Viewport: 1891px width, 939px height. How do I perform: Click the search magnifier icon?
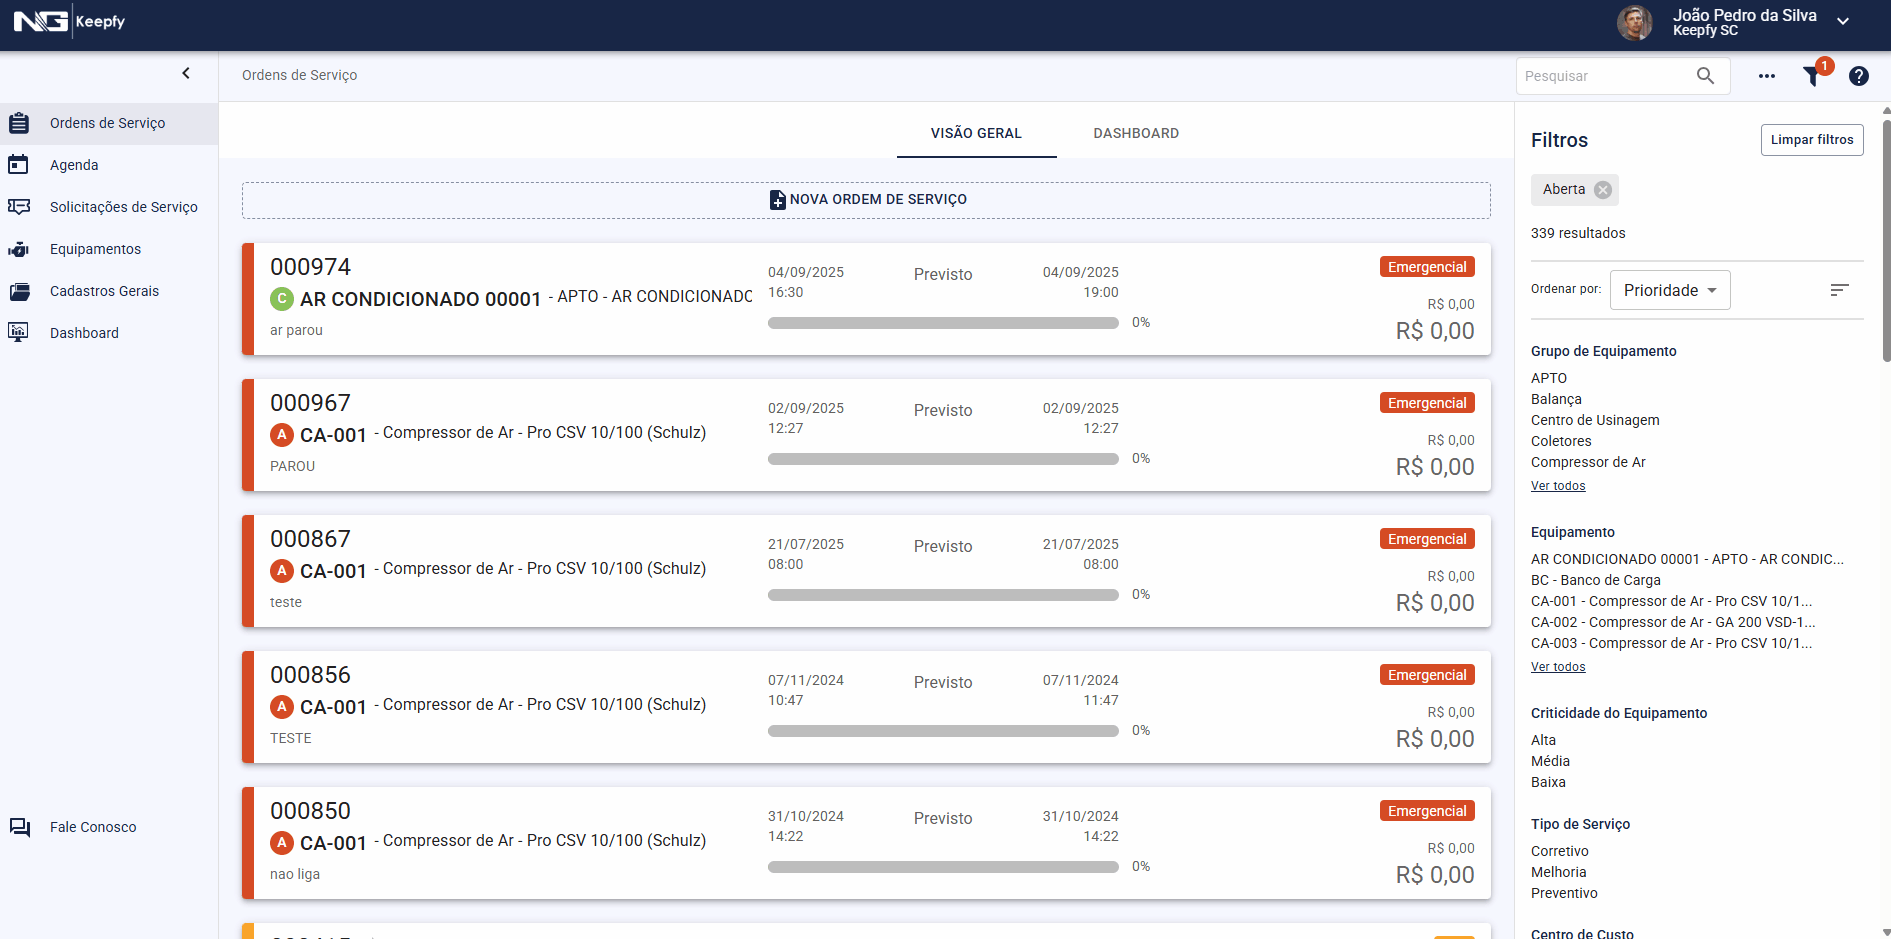click(x=1705, y=76)
